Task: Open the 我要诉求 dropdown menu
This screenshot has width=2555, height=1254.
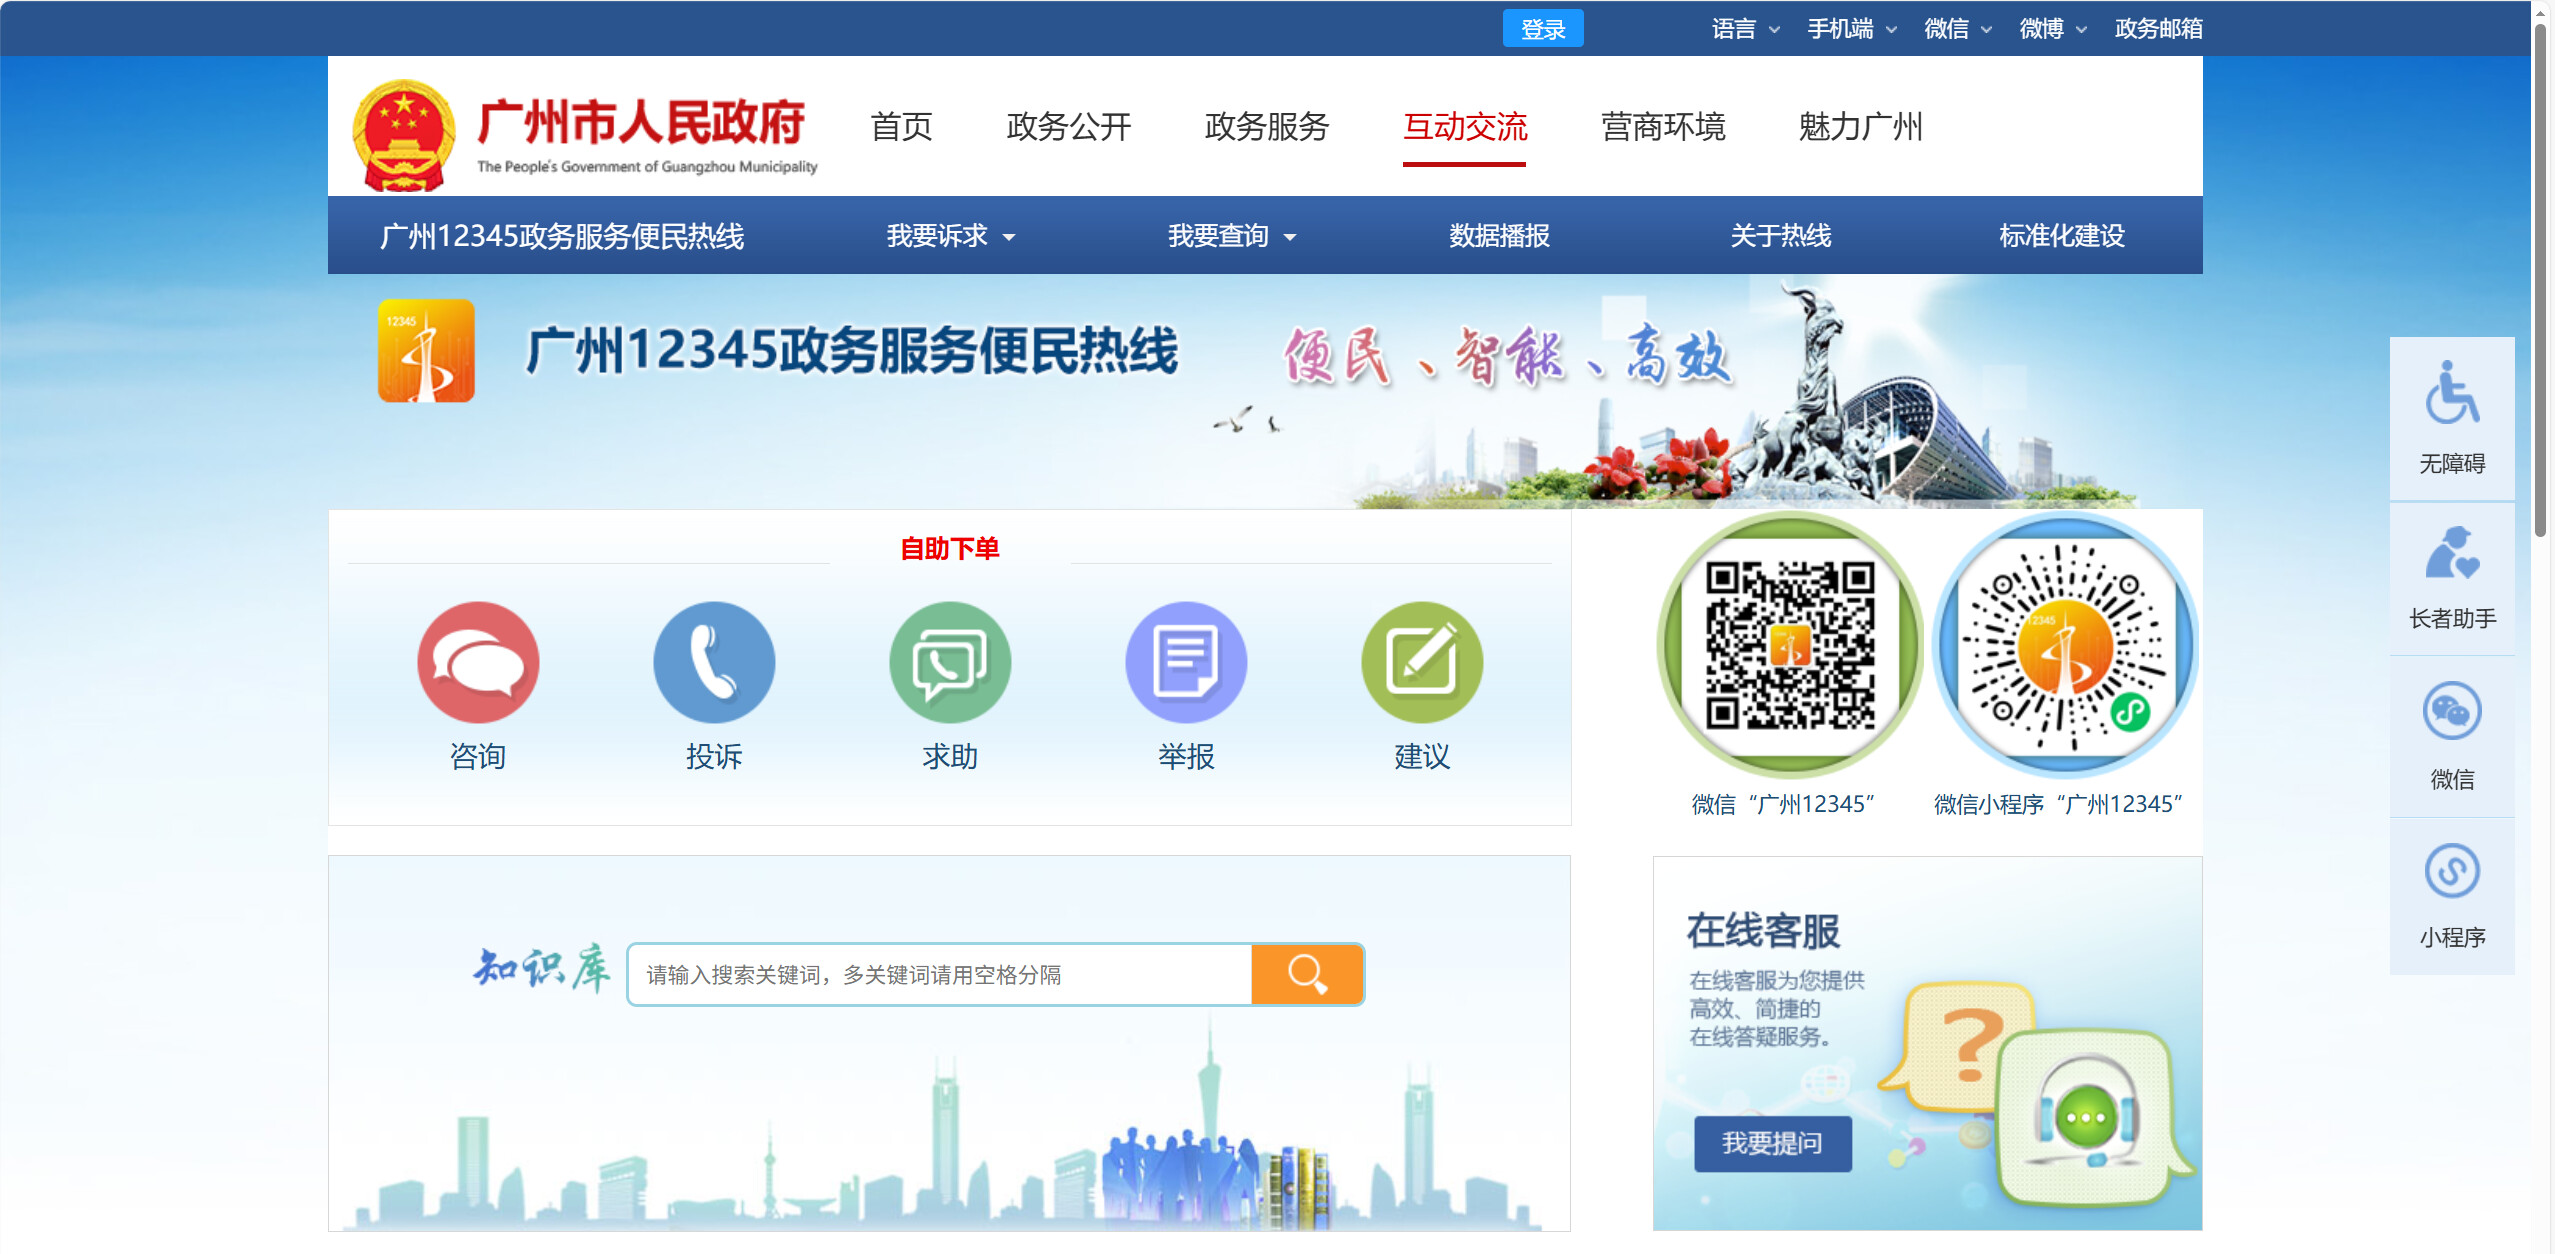Action: click(x=950, y=236)
